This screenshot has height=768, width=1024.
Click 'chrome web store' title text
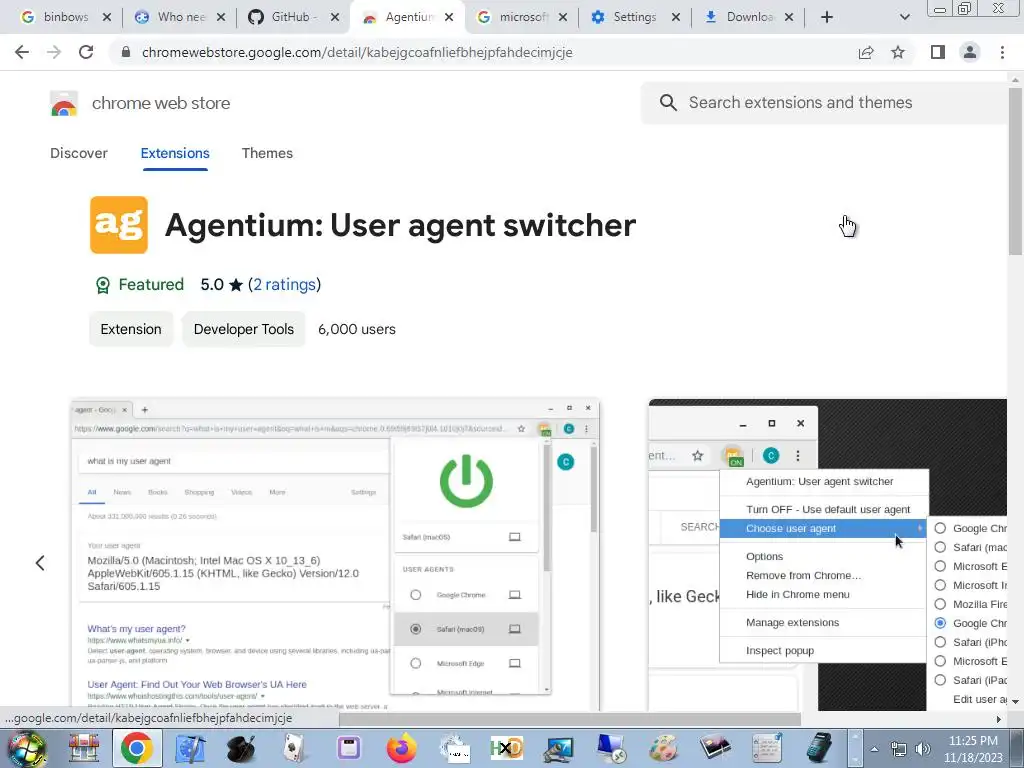point(161,103)
